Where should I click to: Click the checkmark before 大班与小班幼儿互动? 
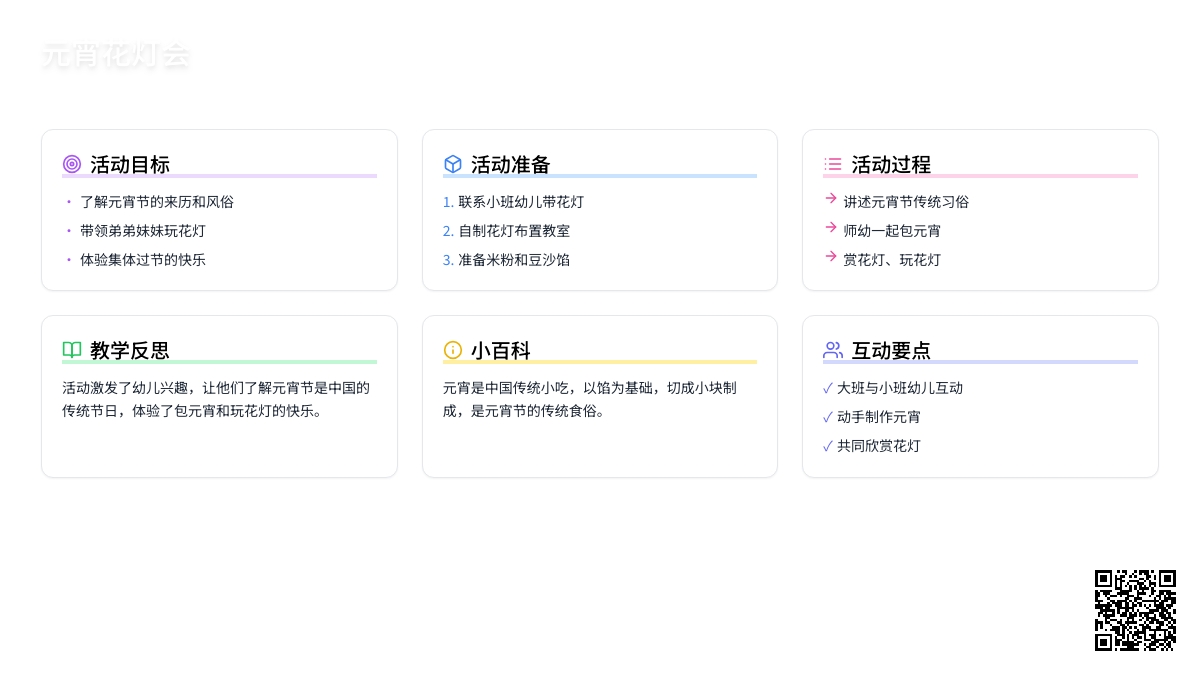click(x=828, y=388)
